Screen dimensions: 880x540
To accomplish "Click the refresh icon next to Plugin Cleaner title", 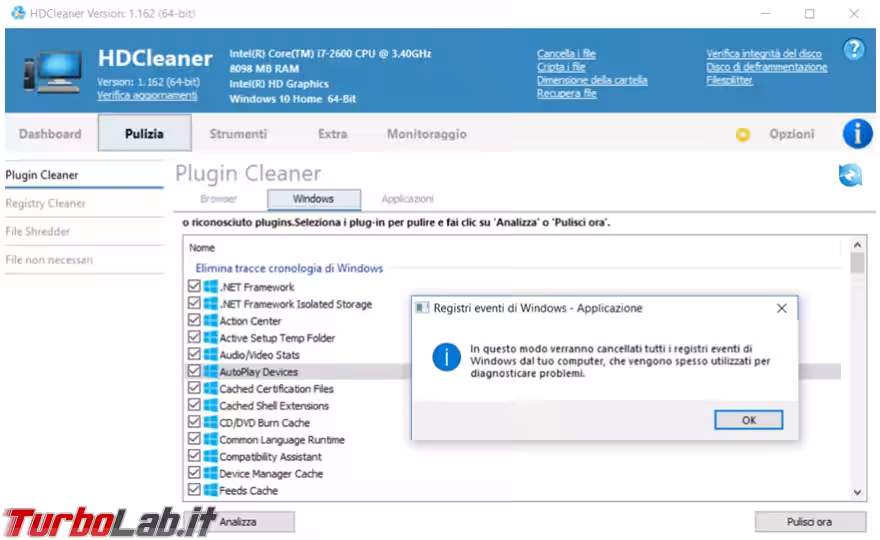I will [850, 175].
